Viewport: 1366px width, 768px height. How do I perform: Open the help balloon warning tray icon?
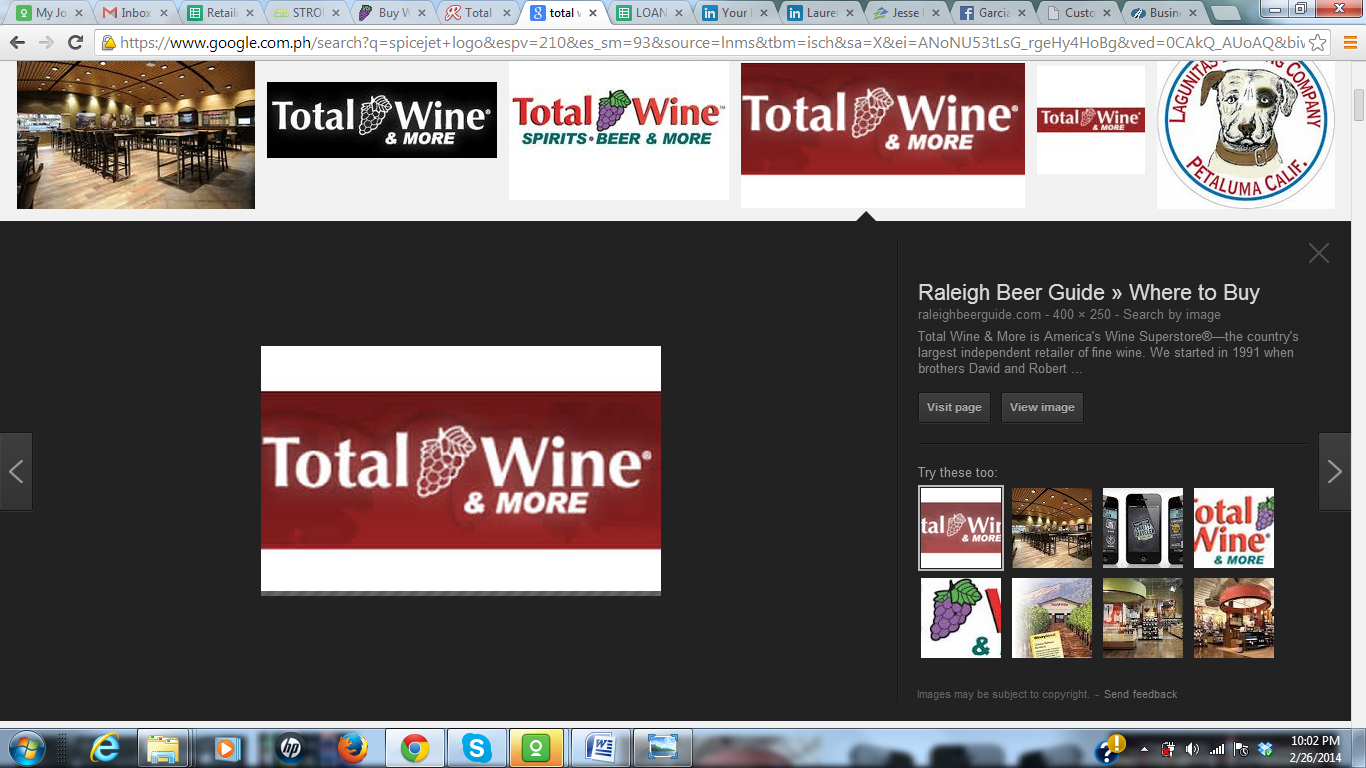[x=1111, y=747]
